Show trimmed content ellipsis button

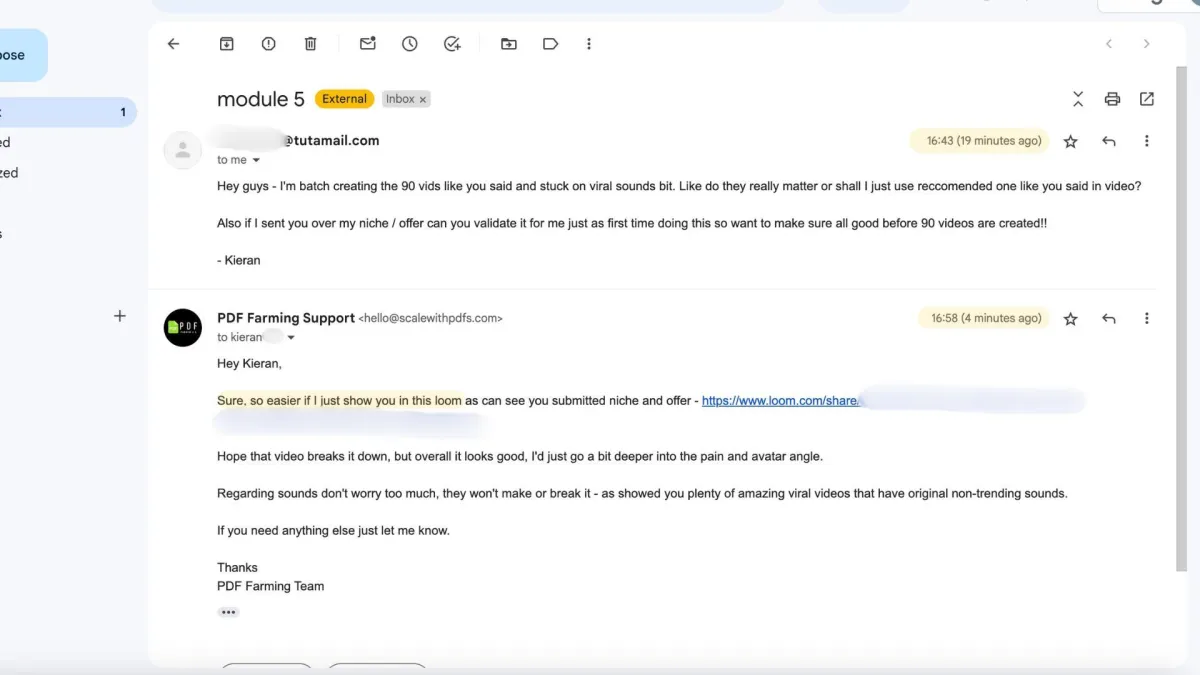point(228,612)
